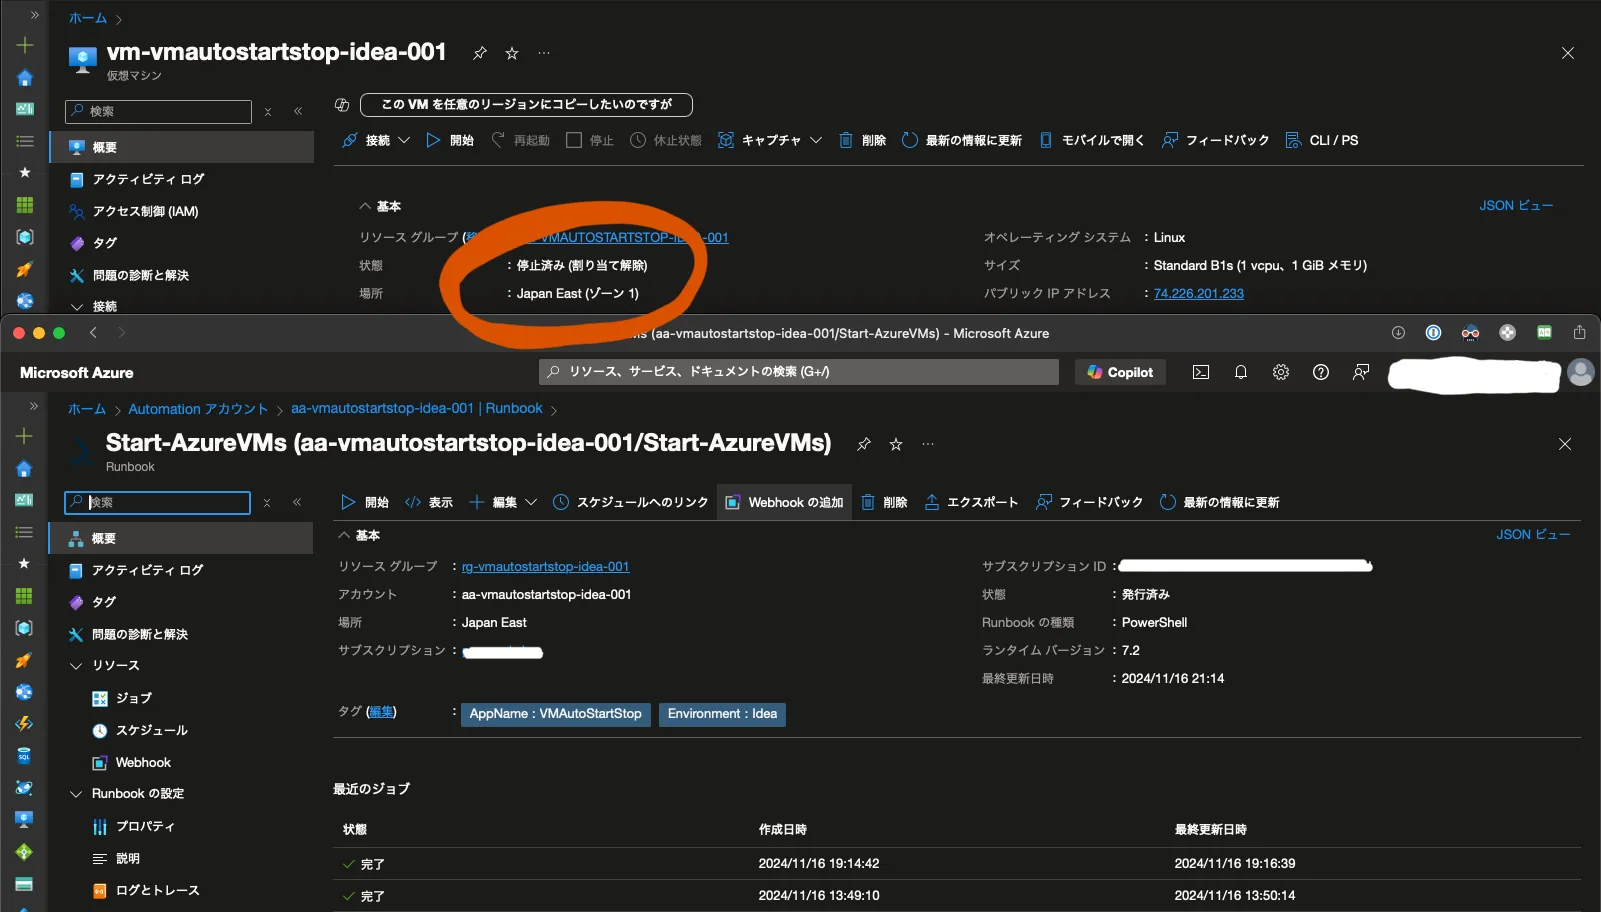
Task: Click the runbook menu search field
Action: pos(158,502)
